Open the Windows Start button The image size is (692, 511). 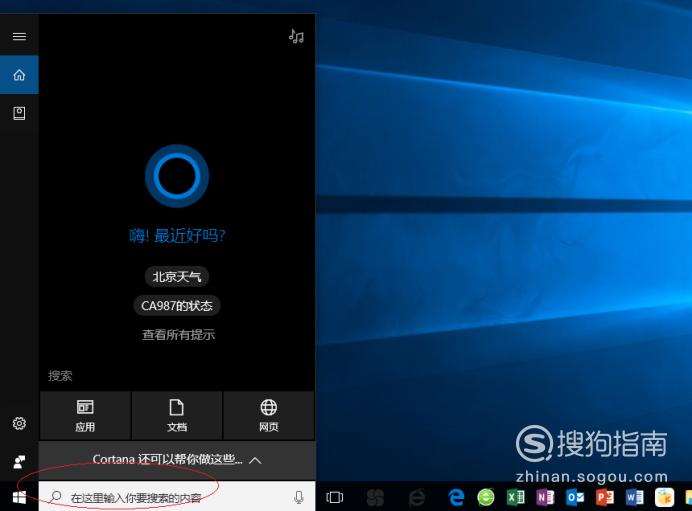(x=19, y=497)
